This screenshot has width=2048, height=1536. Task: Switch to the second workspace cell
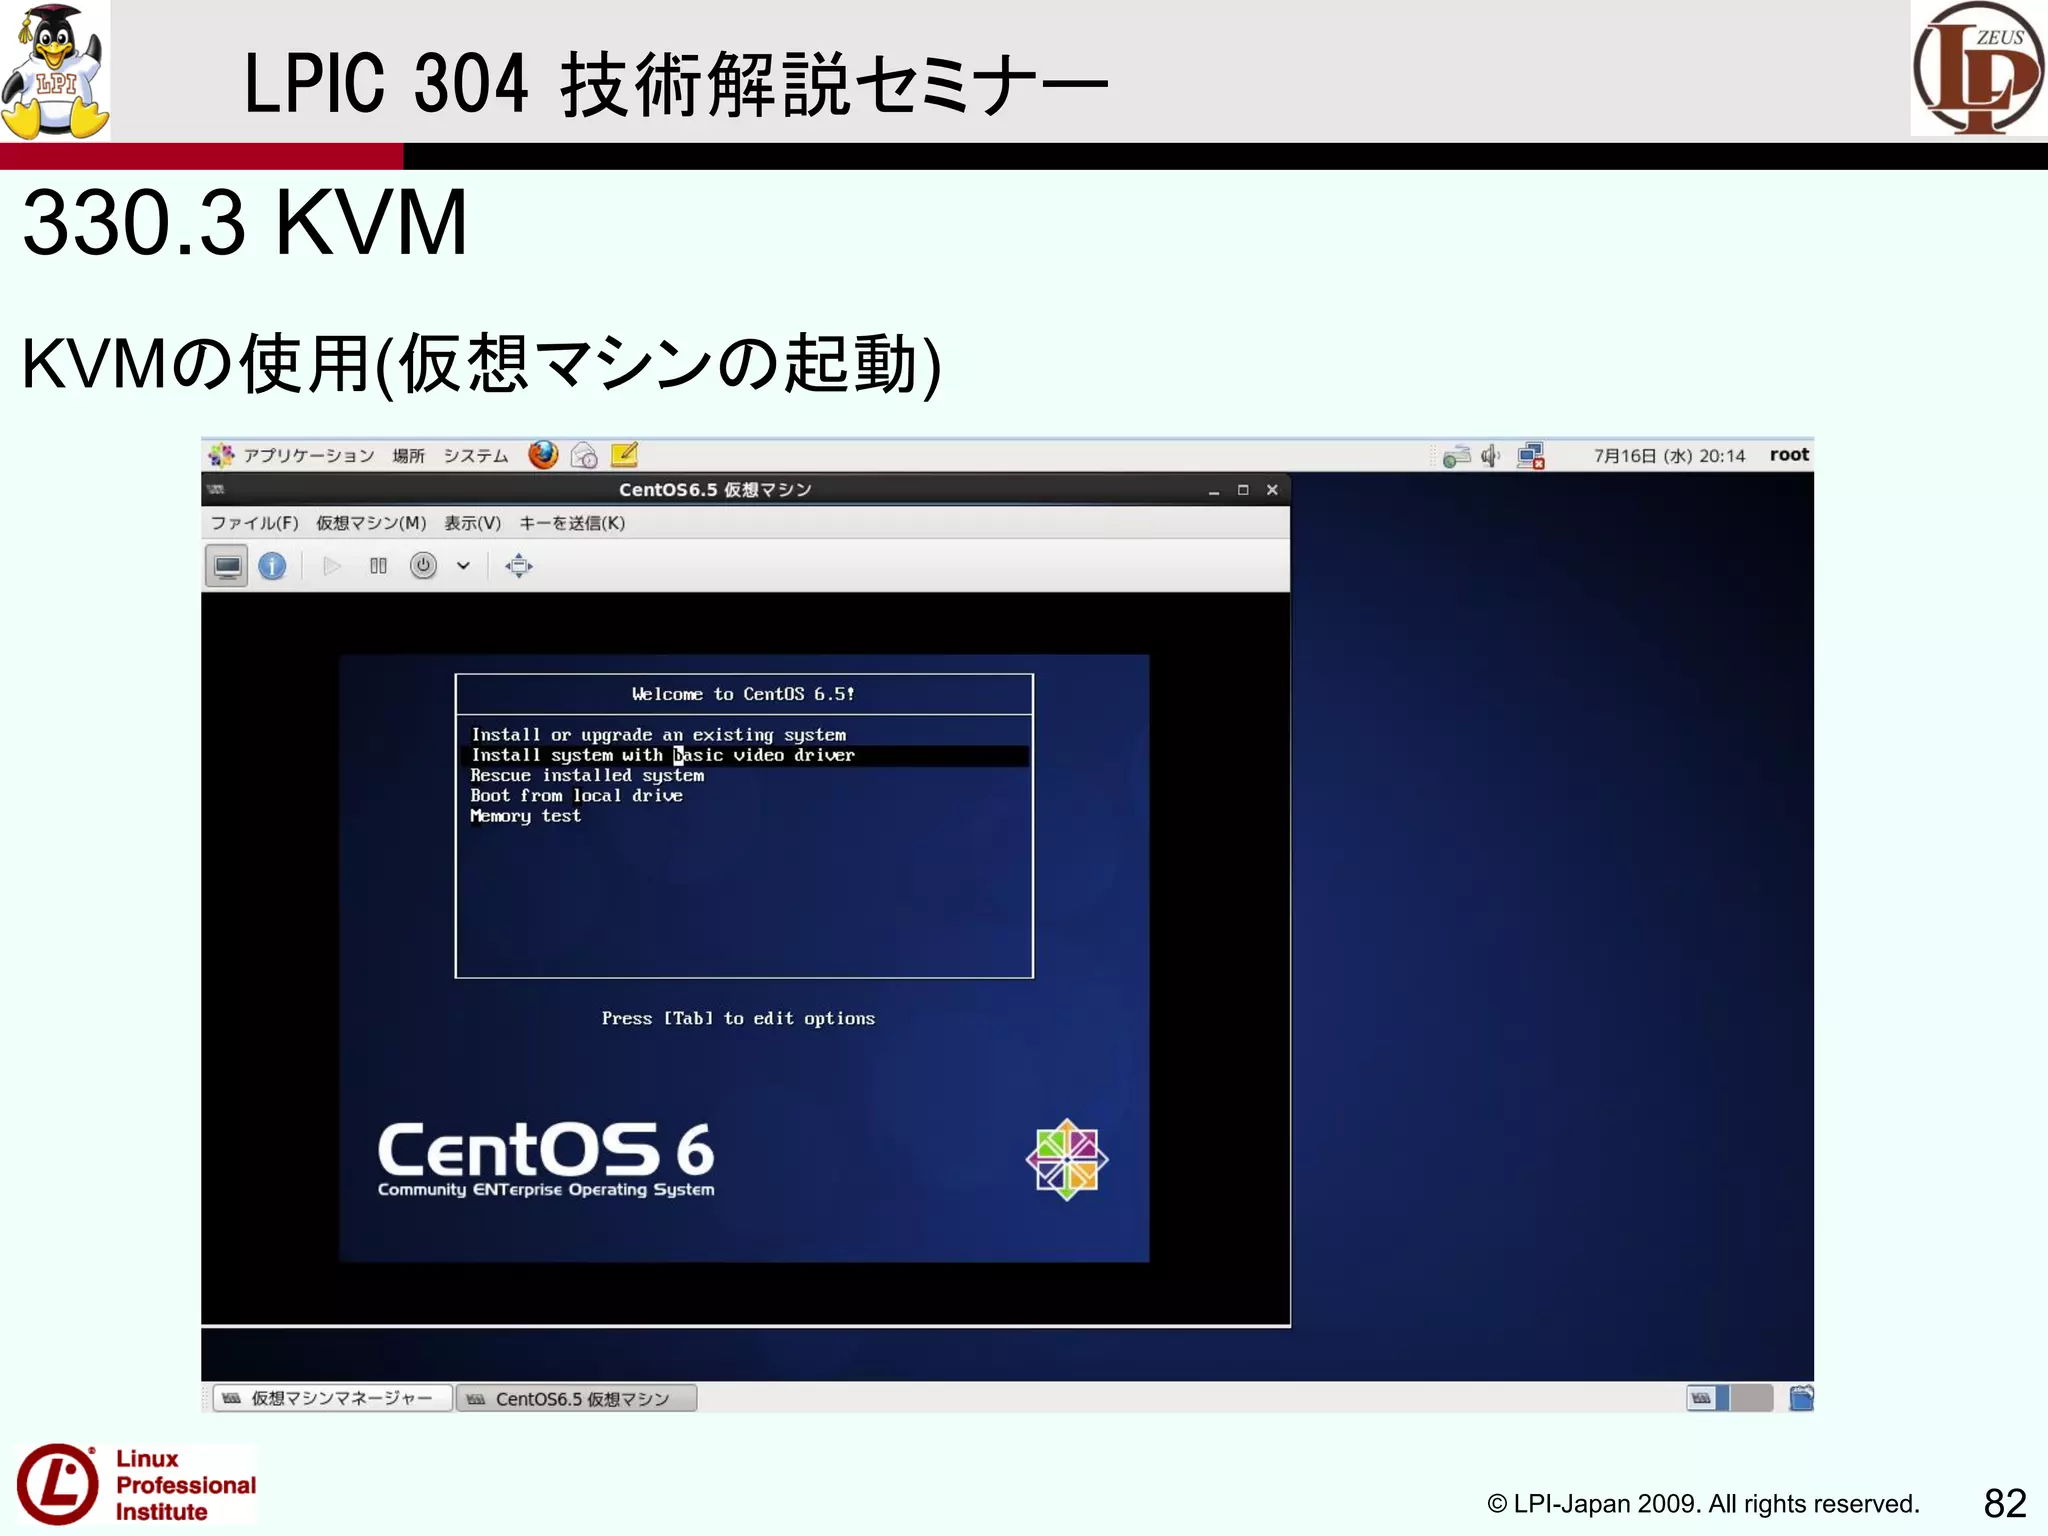1751,1397
